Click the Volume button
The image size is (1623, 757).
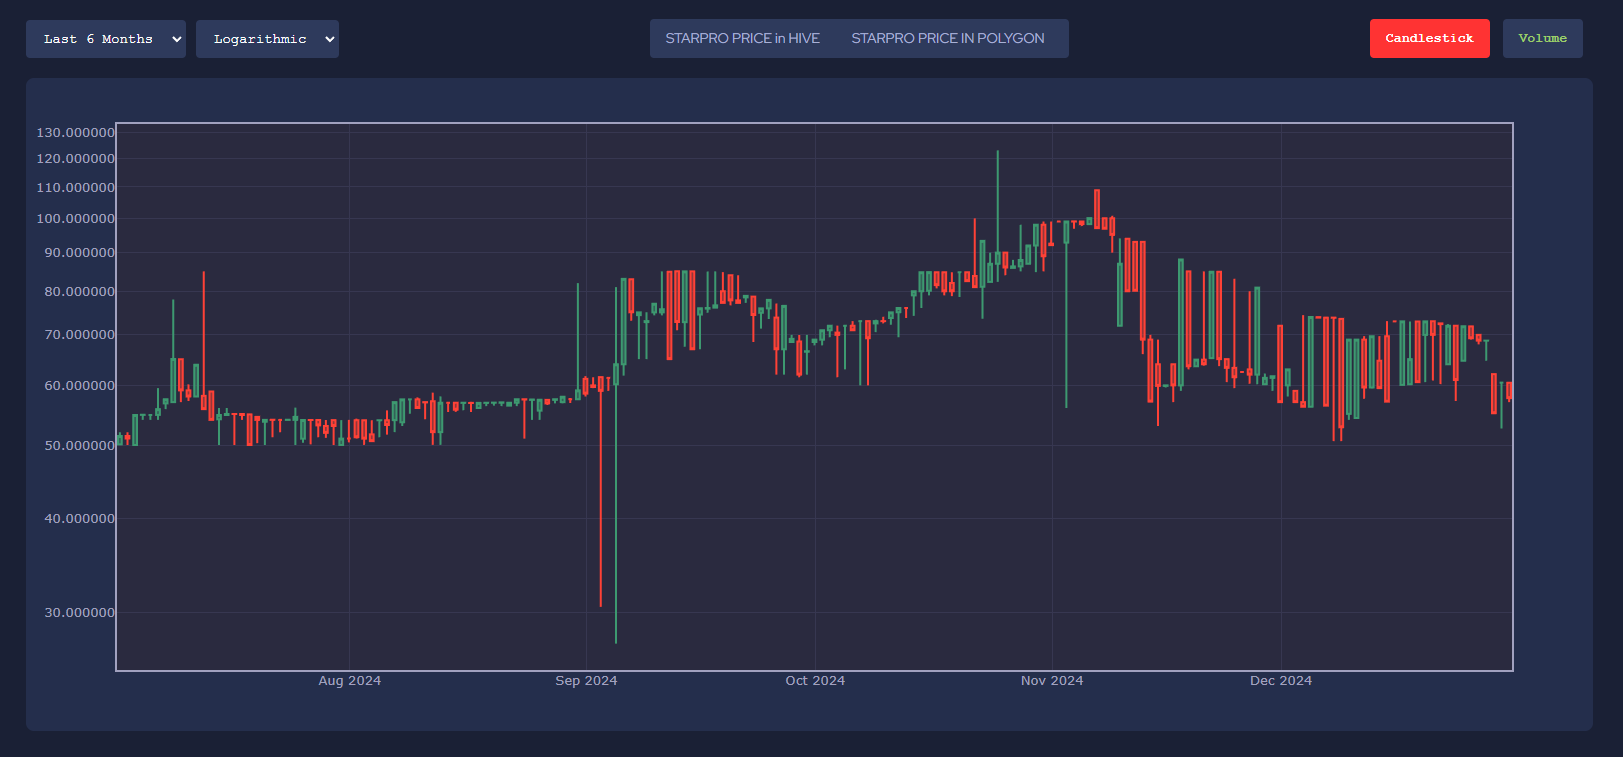(x=1542, y=38)
